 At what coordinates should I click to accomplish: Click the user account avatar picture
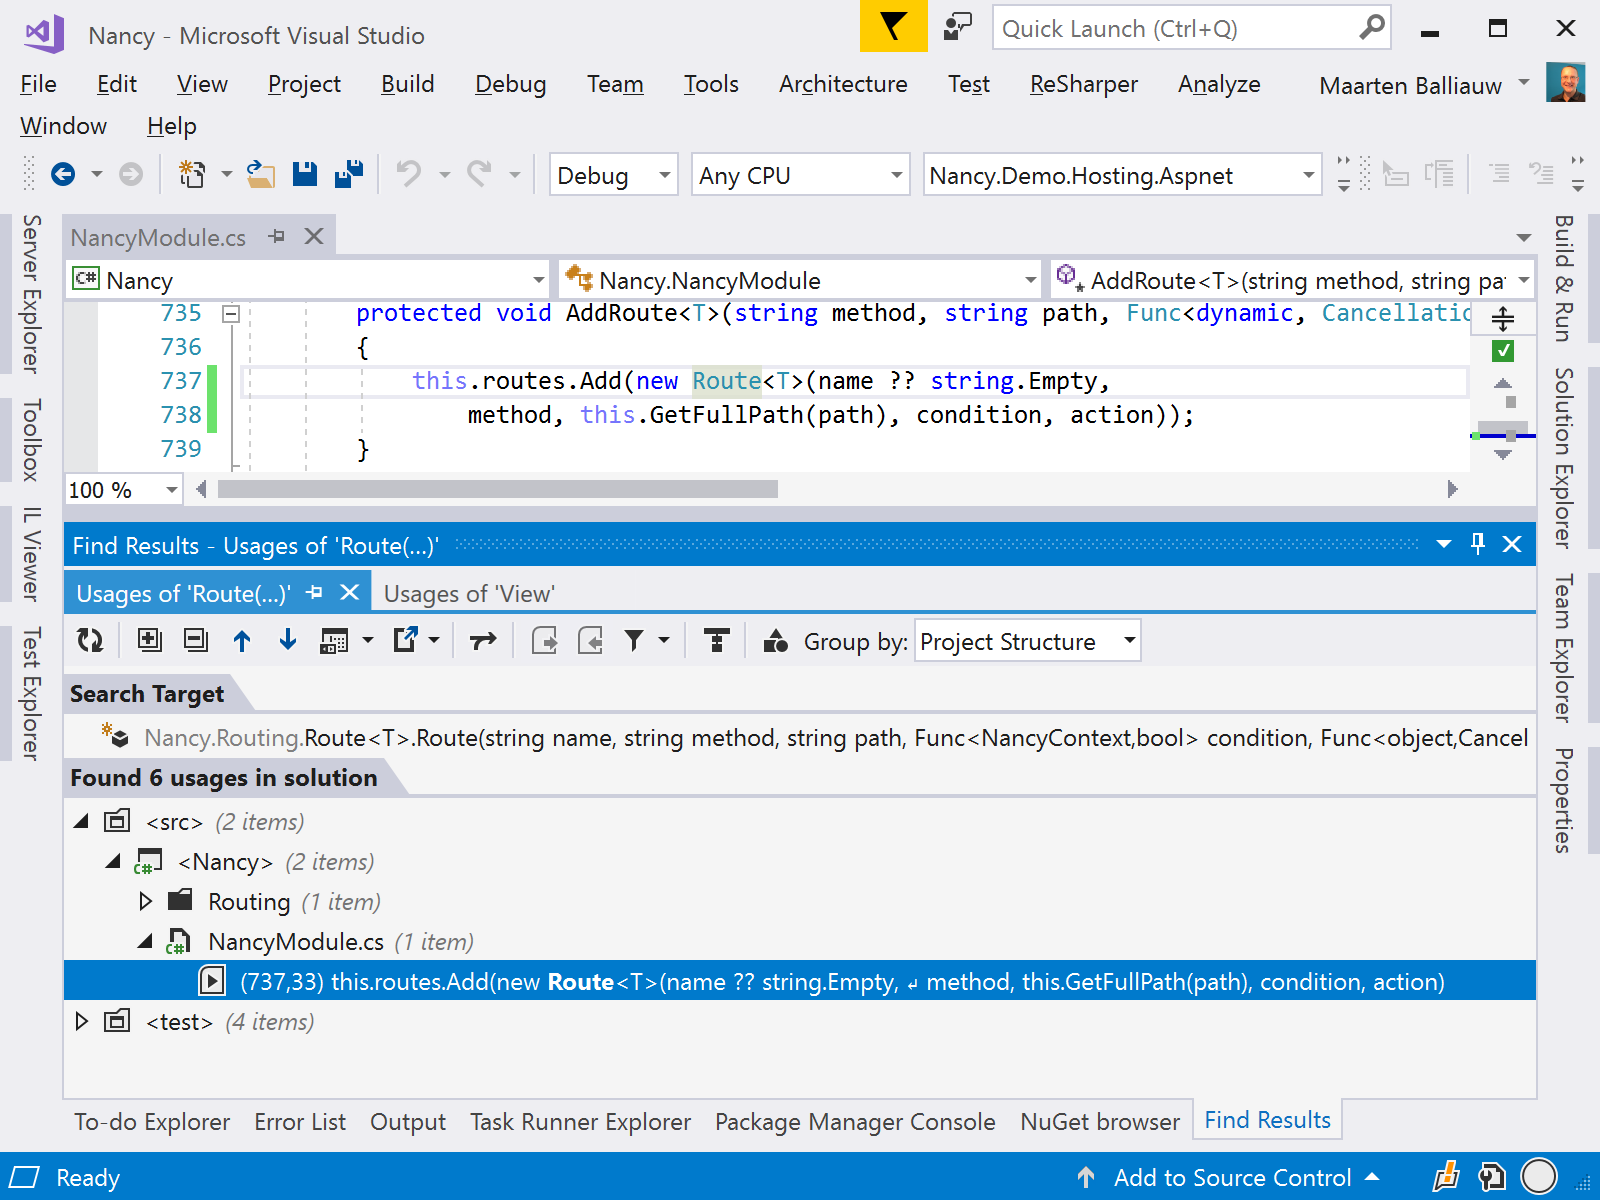click(x=1565, y=84)
